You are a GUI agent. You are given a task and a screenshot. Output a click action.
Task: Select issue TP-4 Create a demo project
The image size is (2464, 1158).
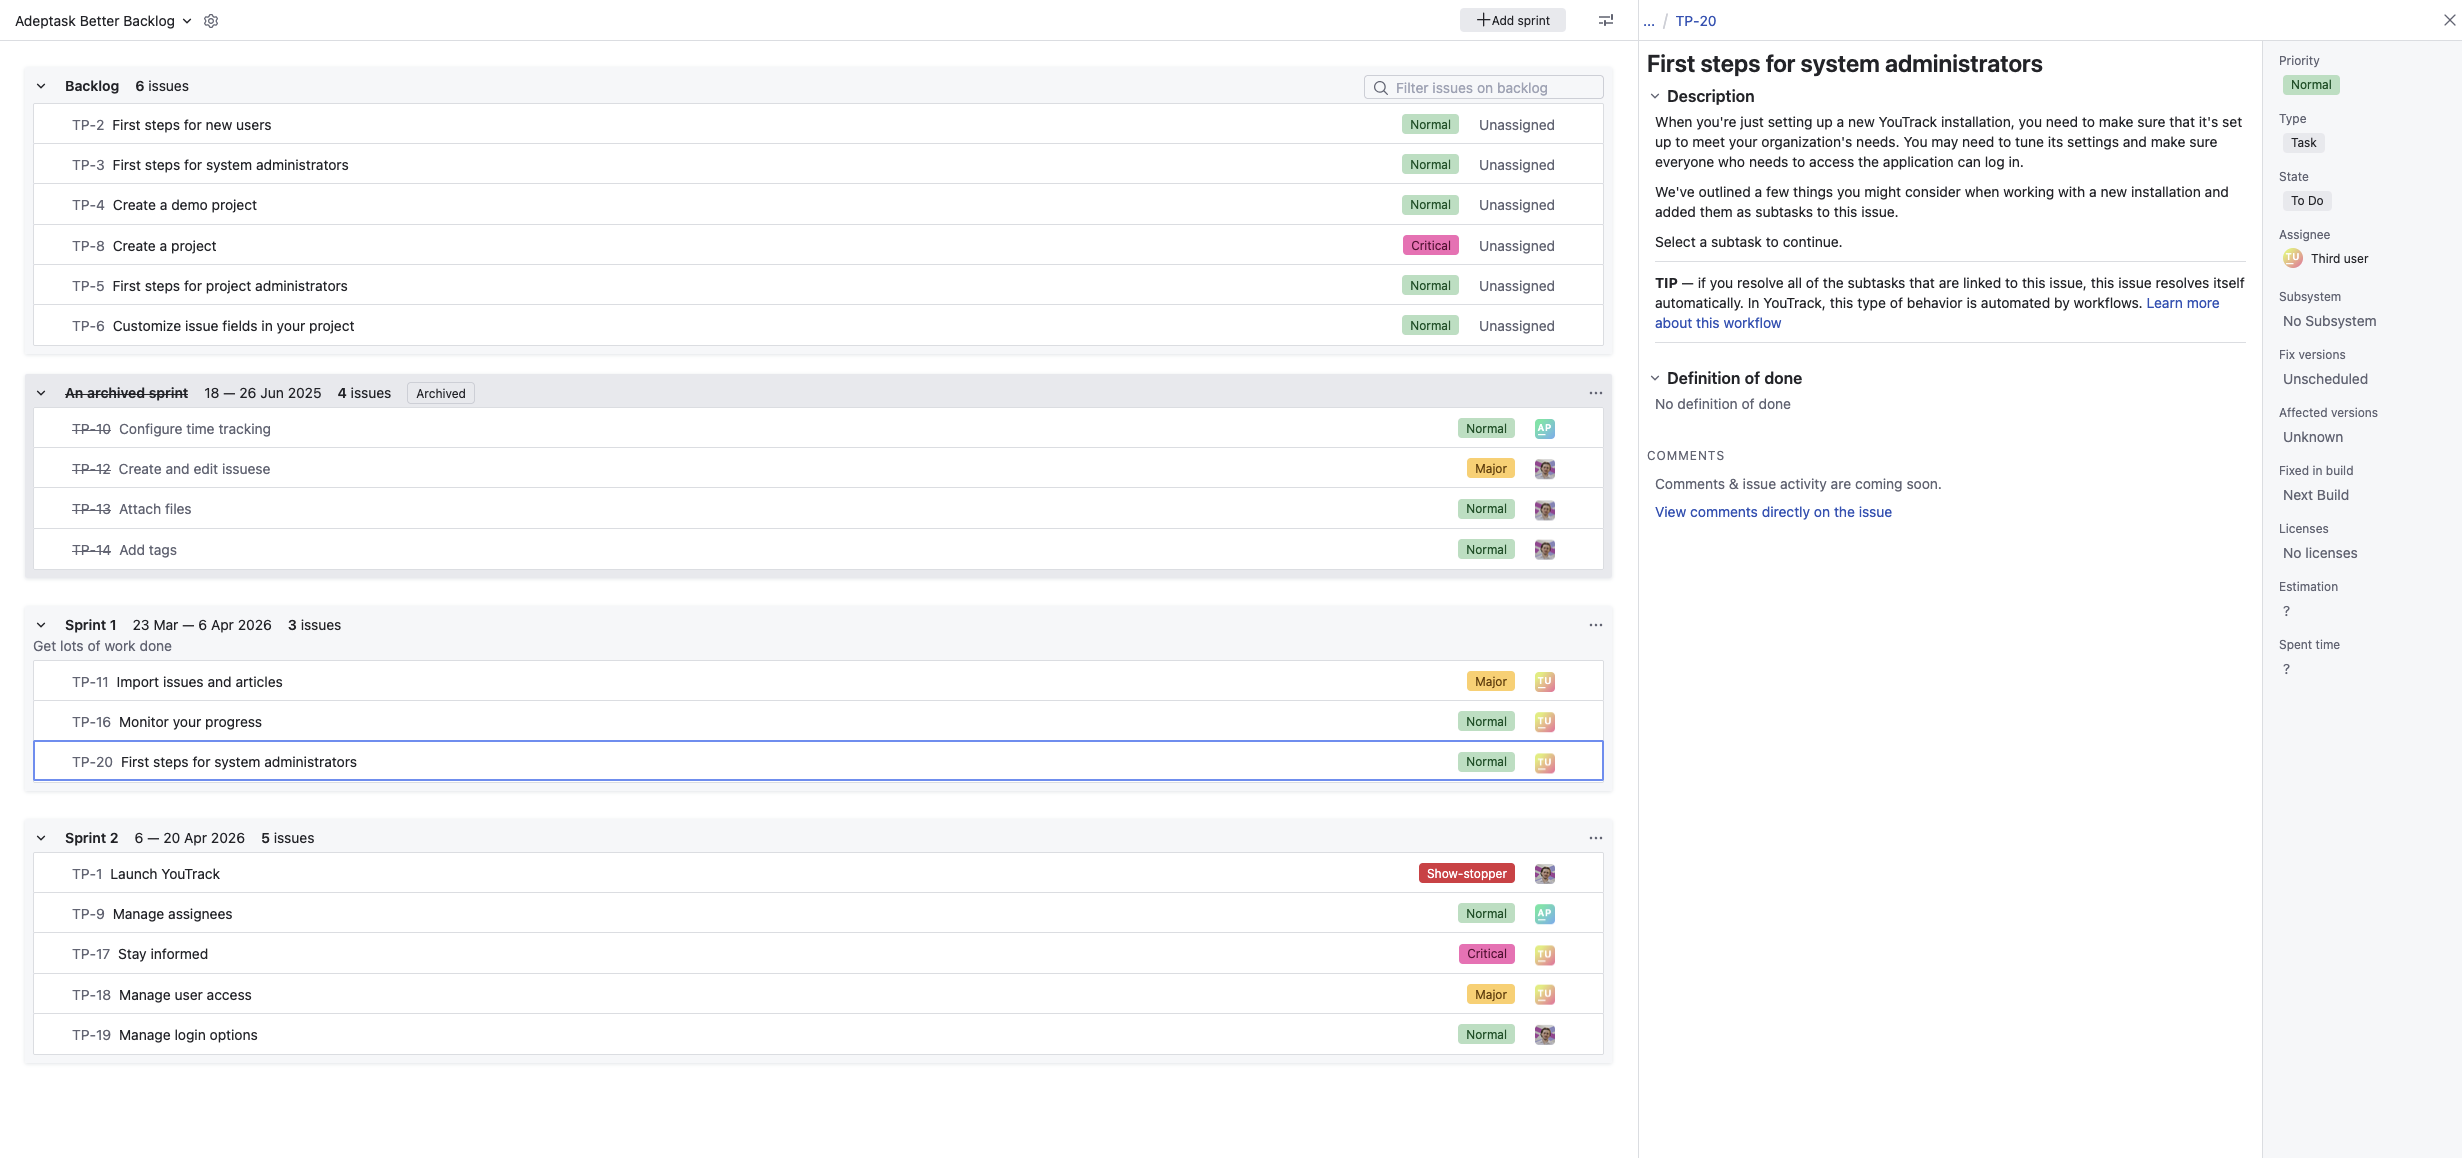(818, 205)
